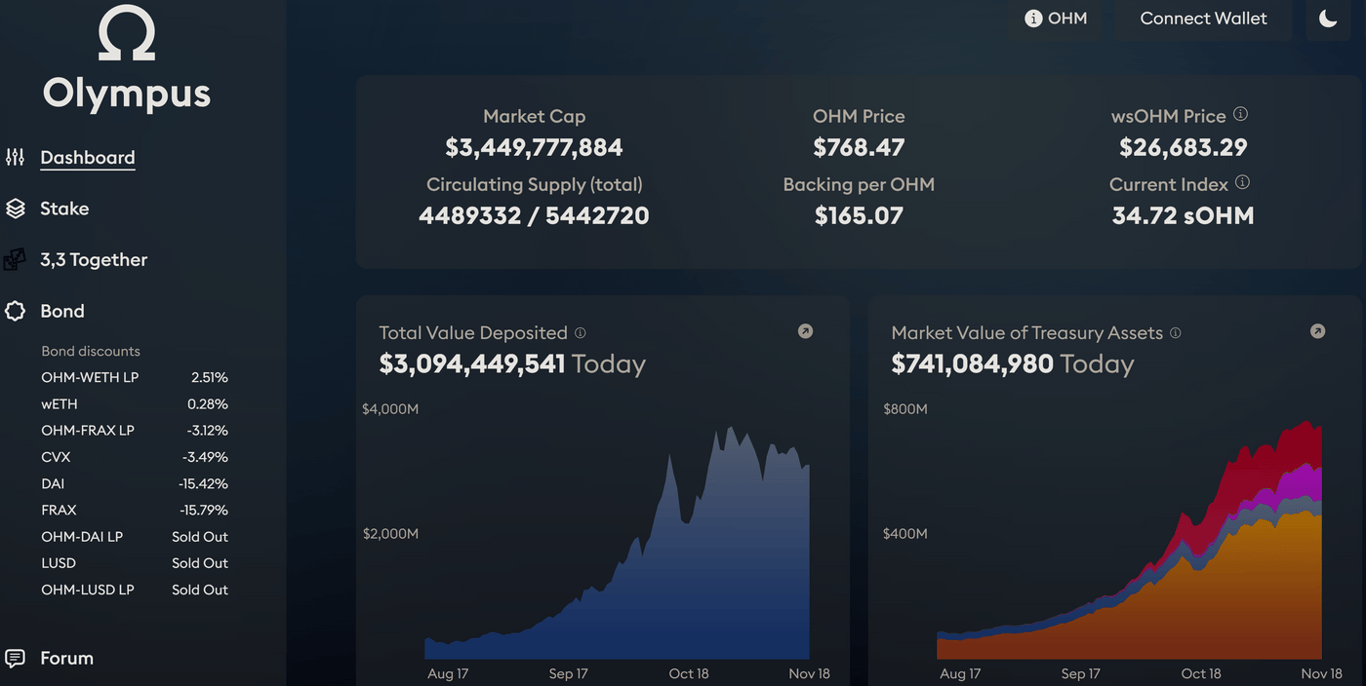The image size is (1366, 686).
Task: Click the Bond icon in sidebar
Action: pos(15,311)
